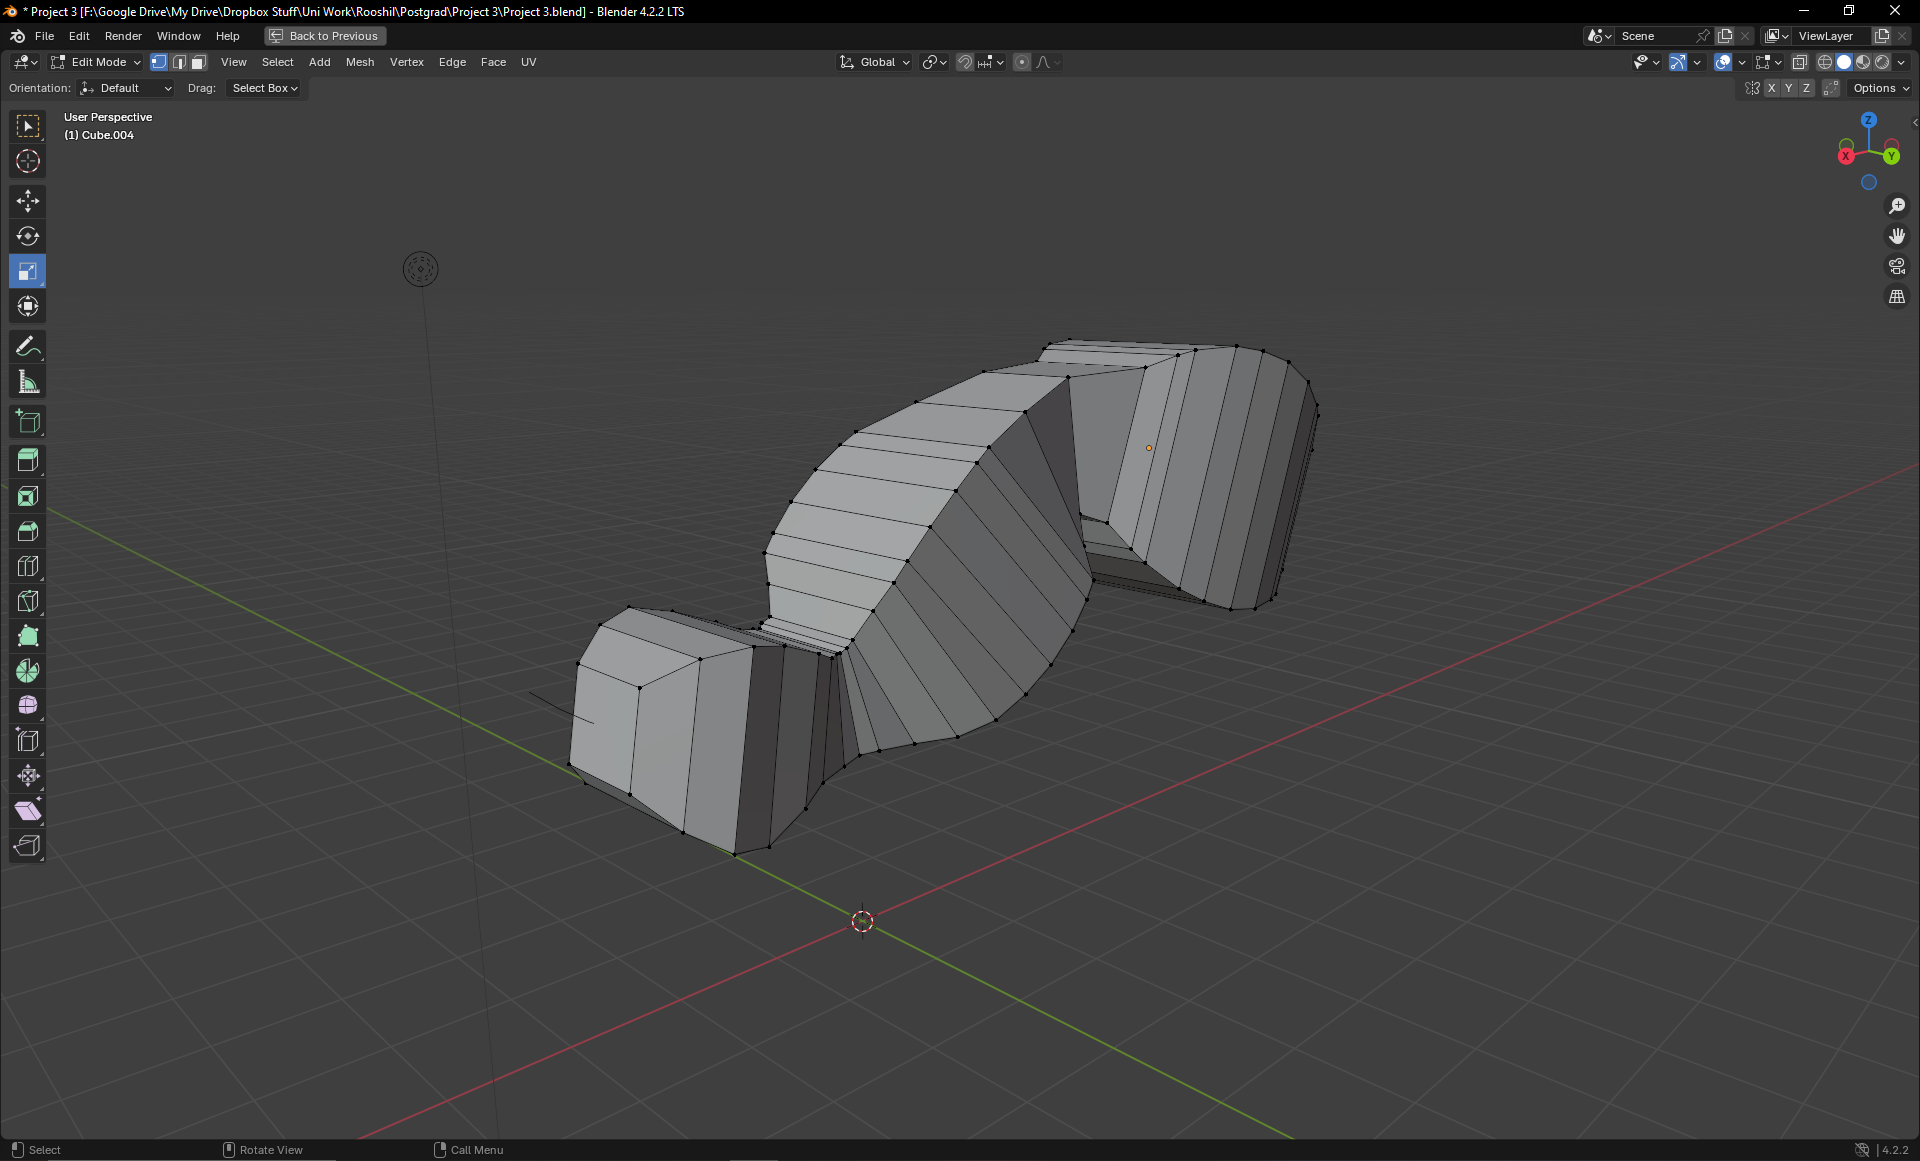The image size is (1920, 1161).
Task: Open the Edit Mode dropdown
Action: (96, 62)
